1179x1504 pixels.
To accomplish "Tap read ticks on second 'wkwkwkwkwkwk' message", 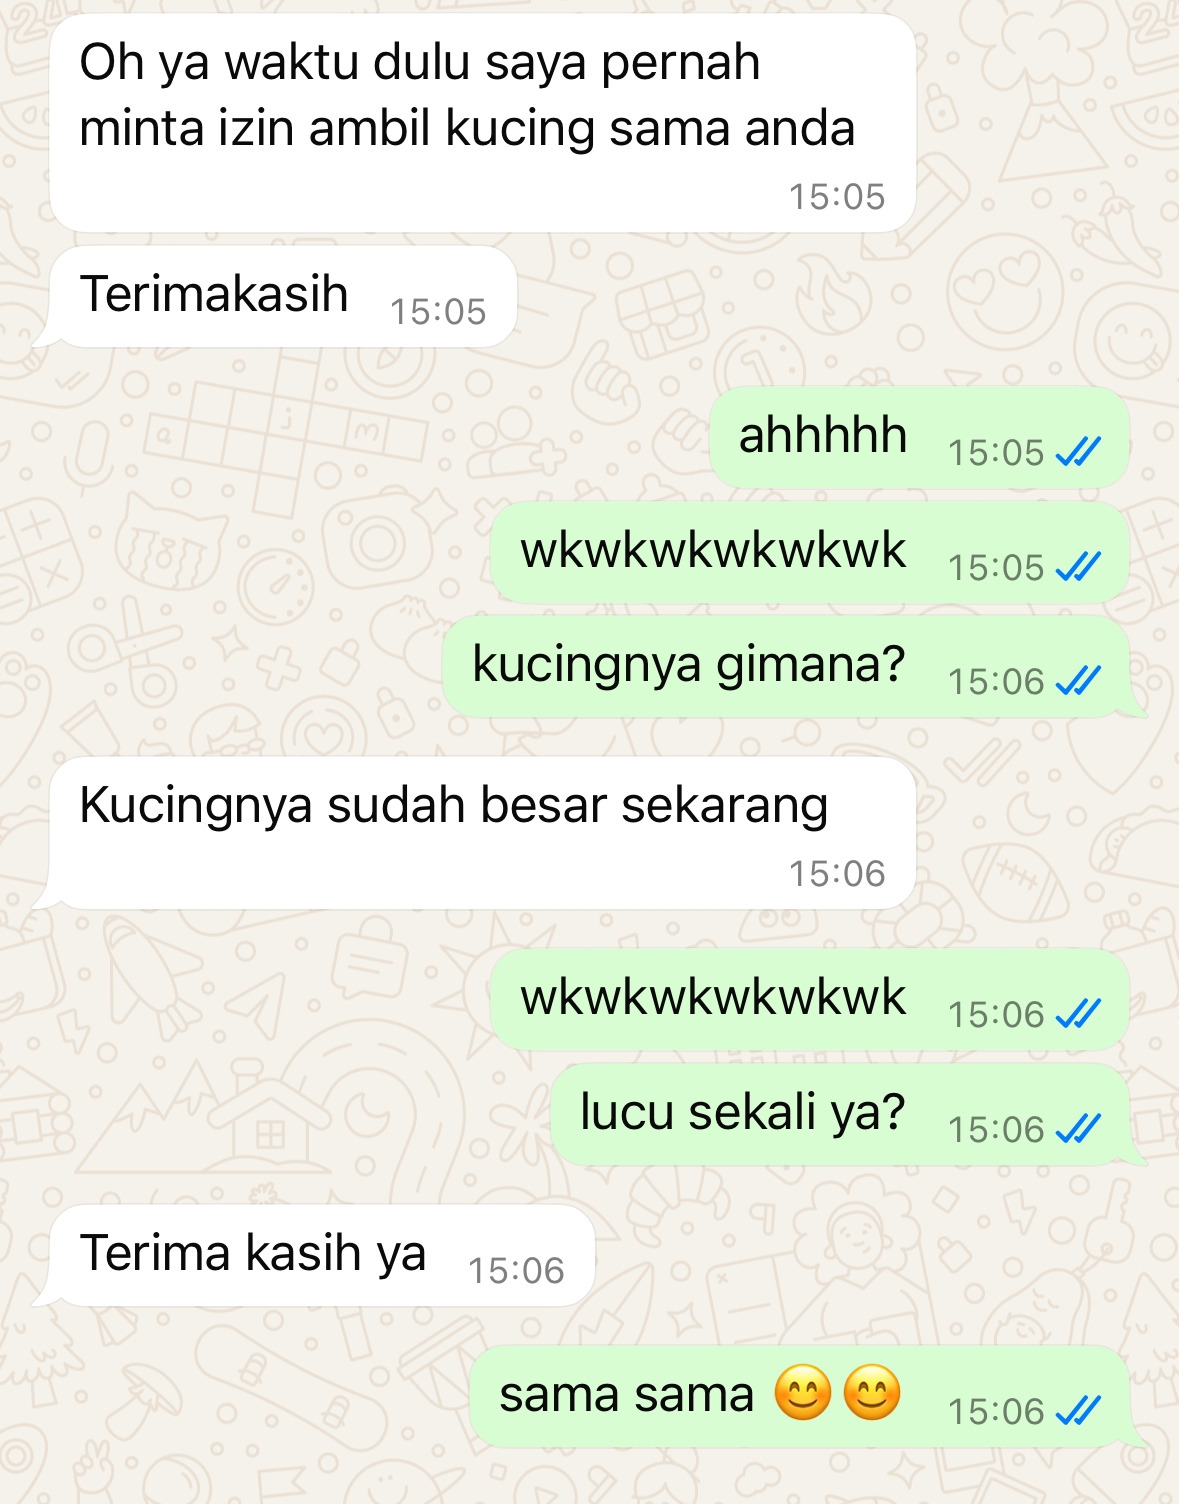I will pyautogui.click(x=1078, y=1015).
